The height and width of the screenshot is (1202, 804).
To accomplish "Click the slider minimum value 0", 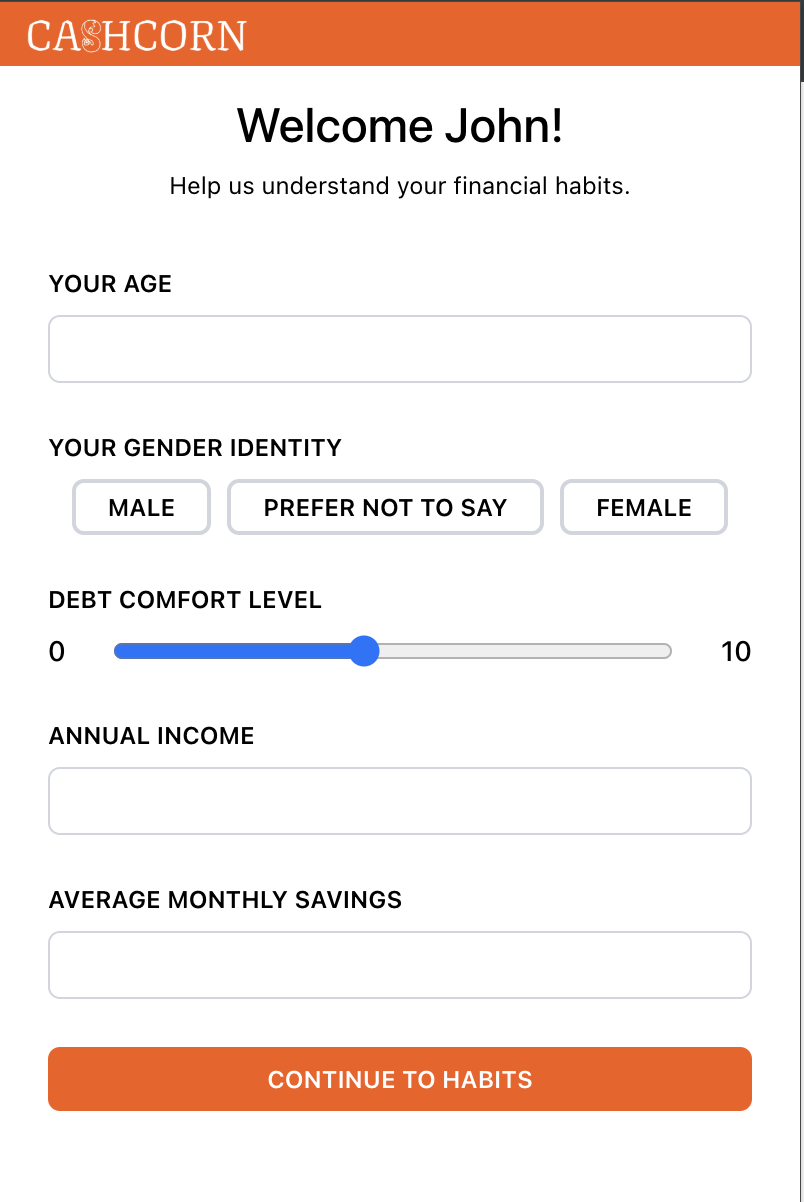I will [x=57, y=652].
